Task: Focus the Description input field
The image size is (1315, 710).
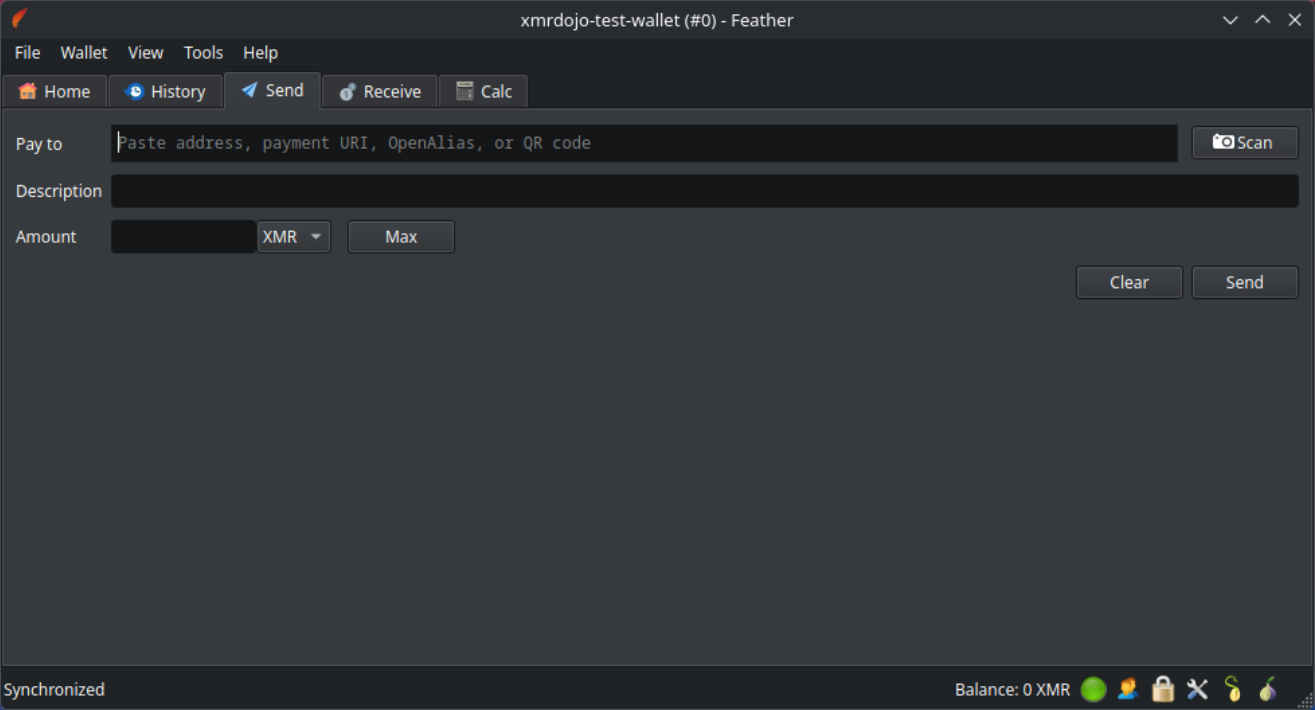Action: tap(705, 191)
